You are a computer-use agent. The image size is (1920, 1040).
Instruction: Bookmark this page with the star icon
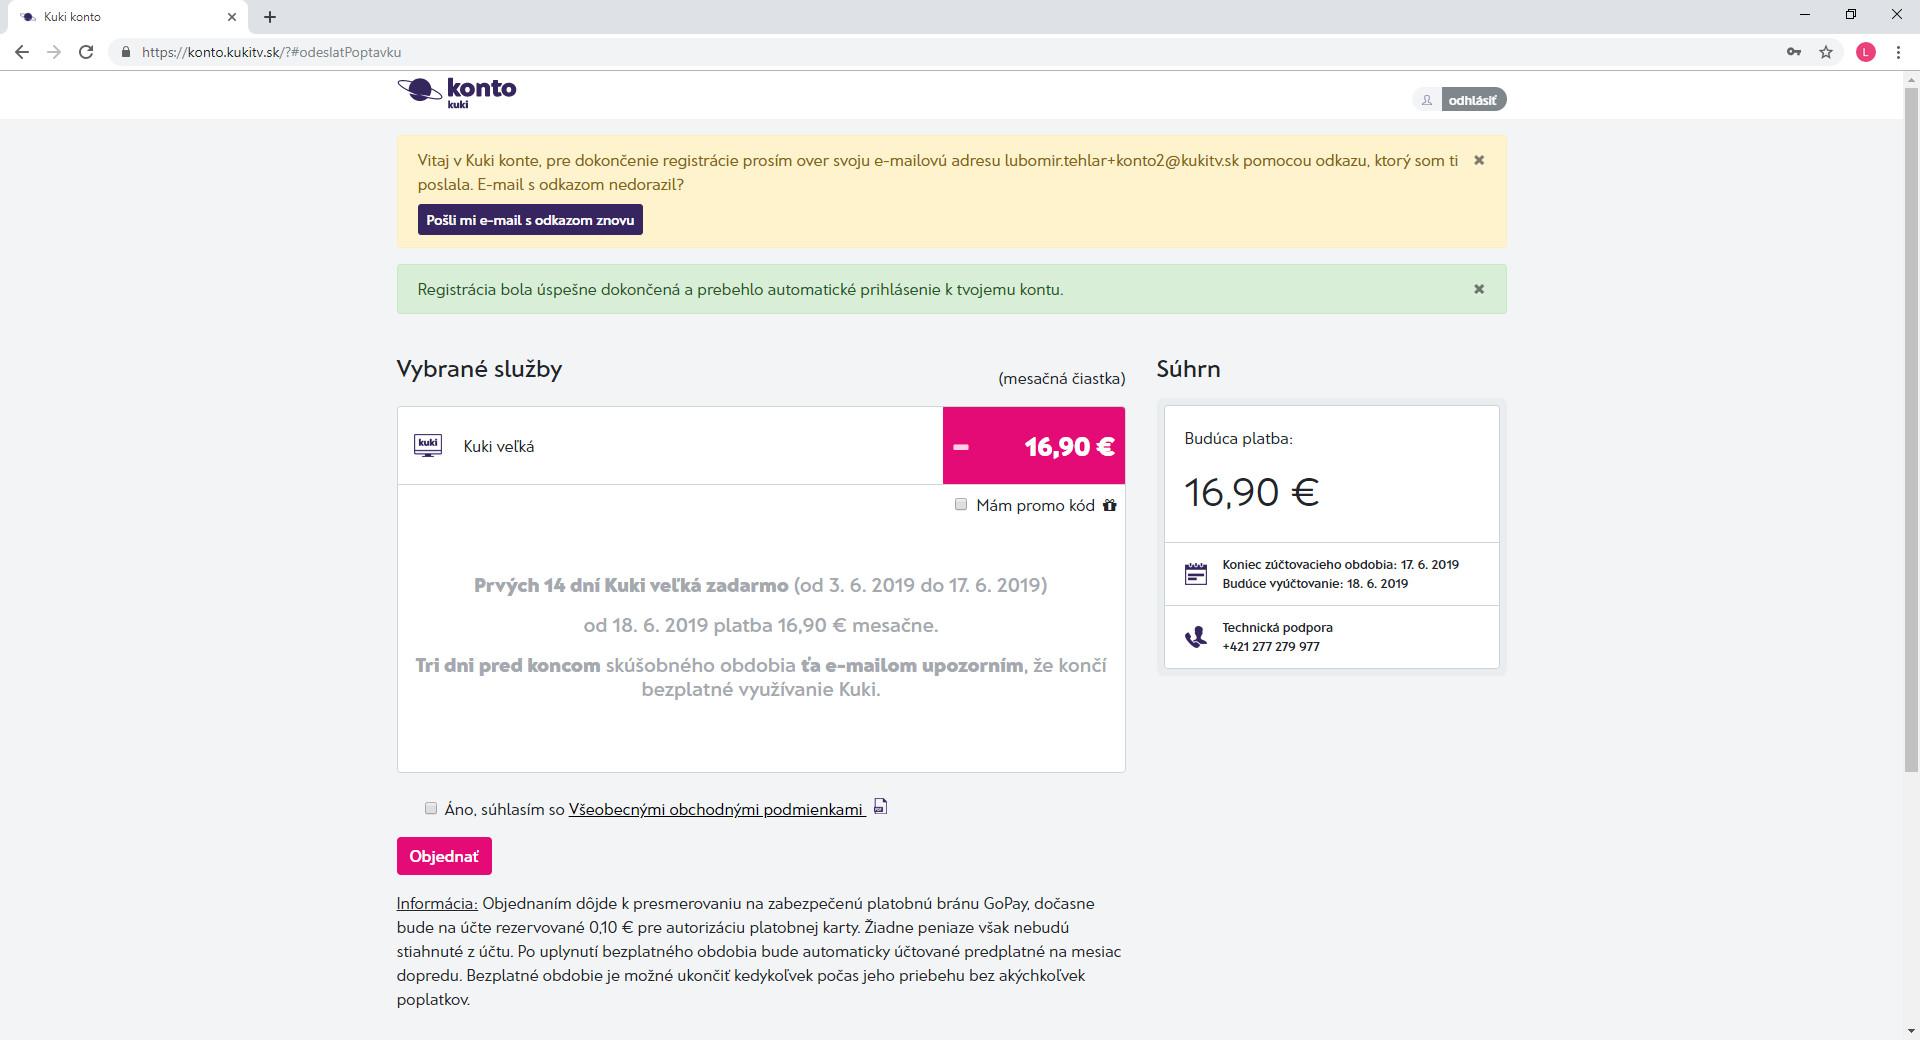[x=1826, y=52]
